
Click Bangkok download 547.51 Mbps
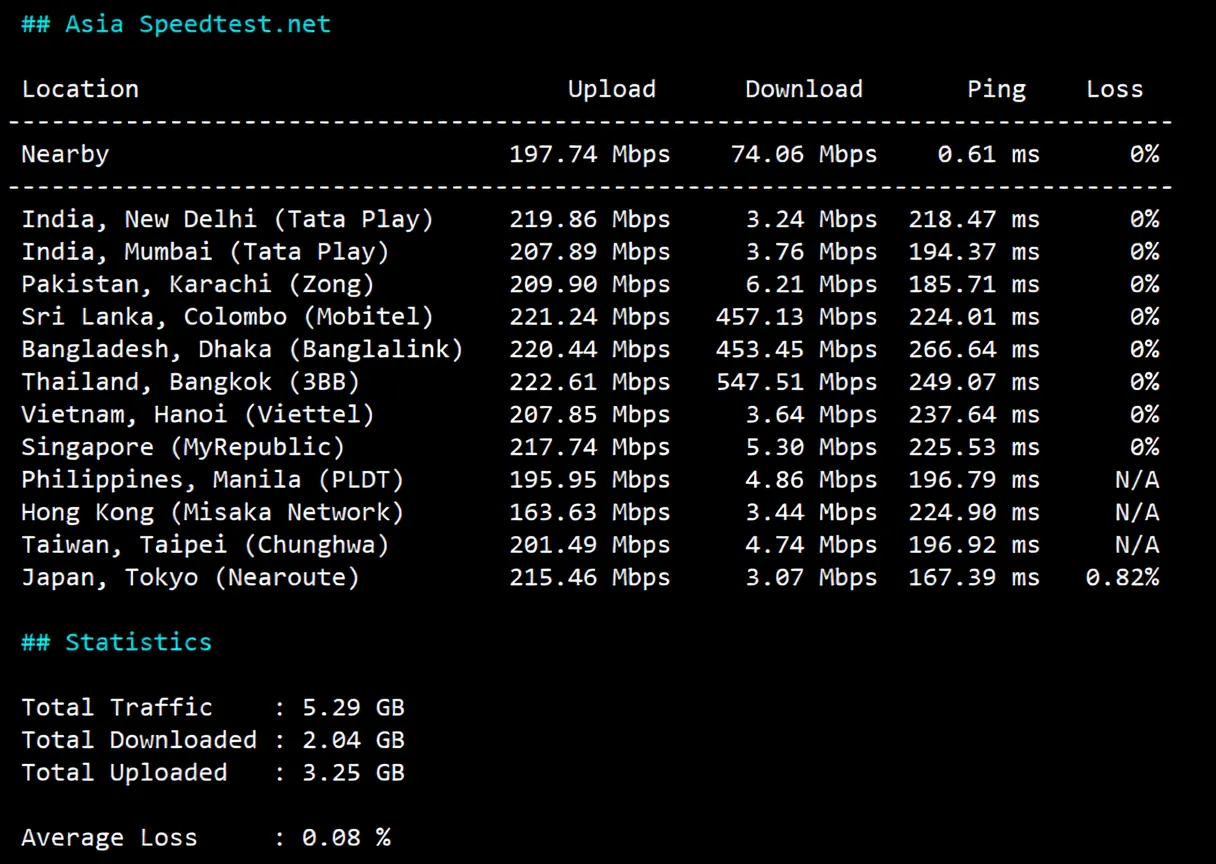click(x=797, y=382)
